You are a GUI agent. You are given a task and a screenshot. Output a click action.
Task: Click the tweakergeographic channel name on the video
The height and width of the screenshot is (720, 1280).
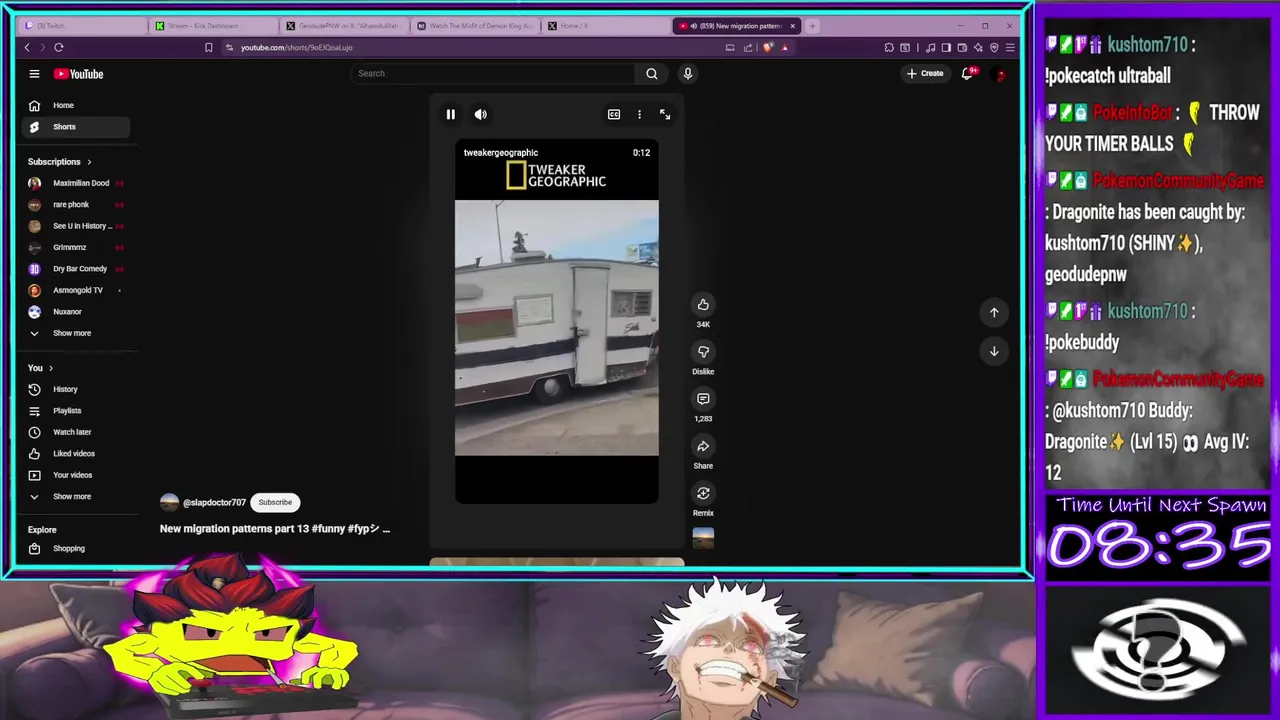501,153
